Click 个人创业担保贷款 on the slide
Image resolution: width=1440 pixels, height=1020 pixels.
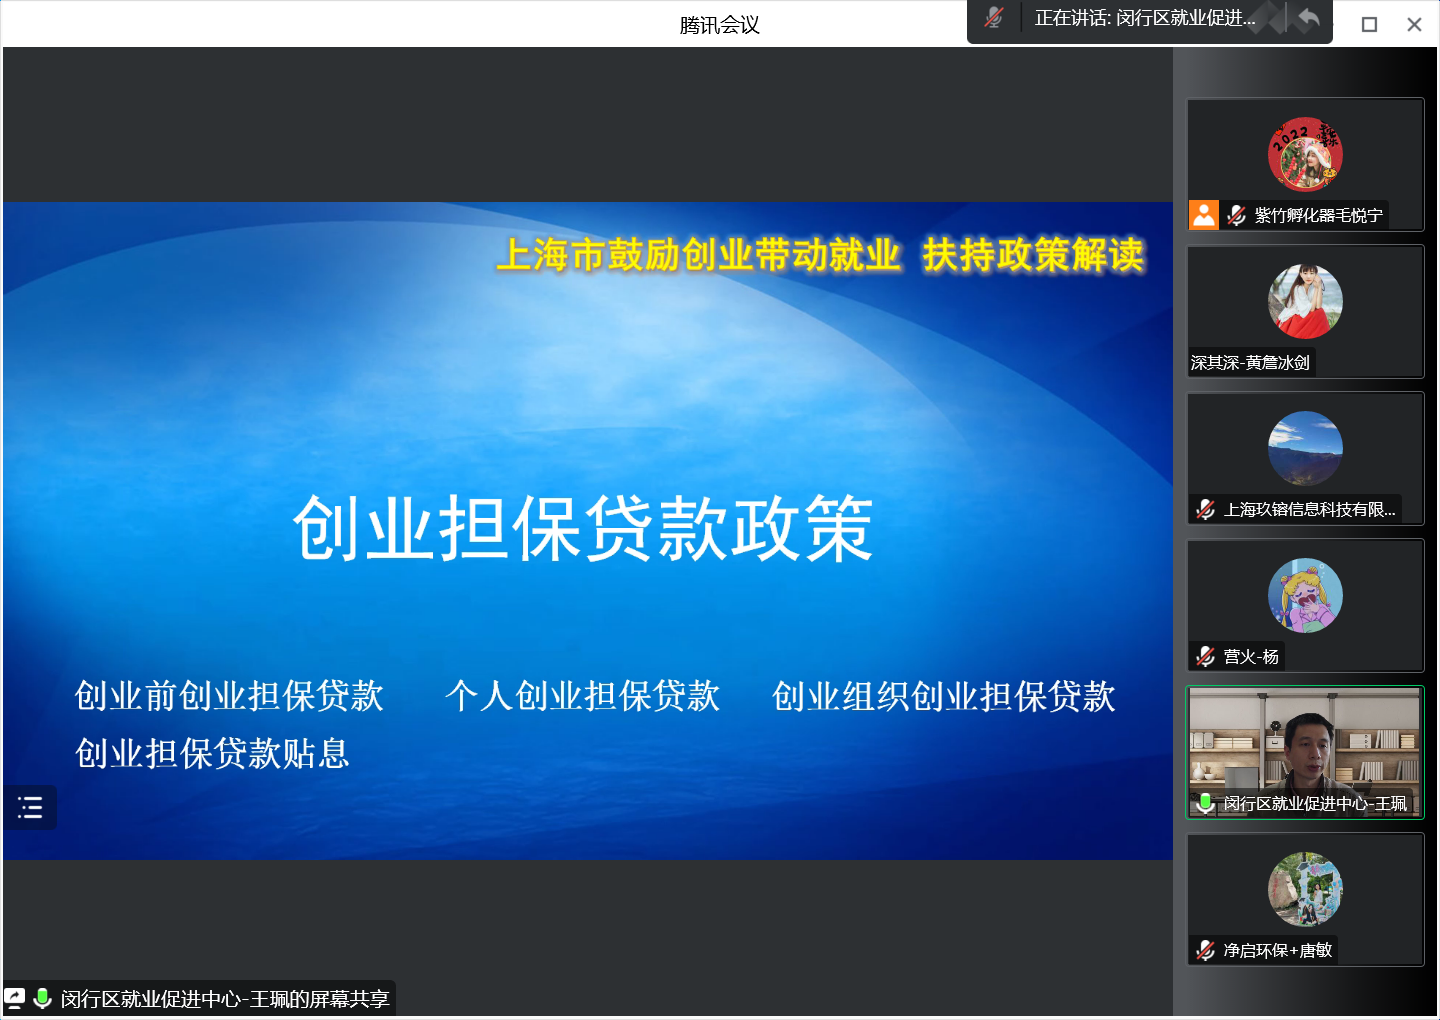point(582,696)
